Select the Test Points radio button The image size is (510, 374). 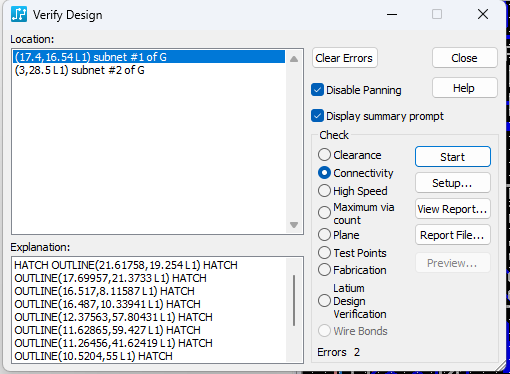coord(324,253)
